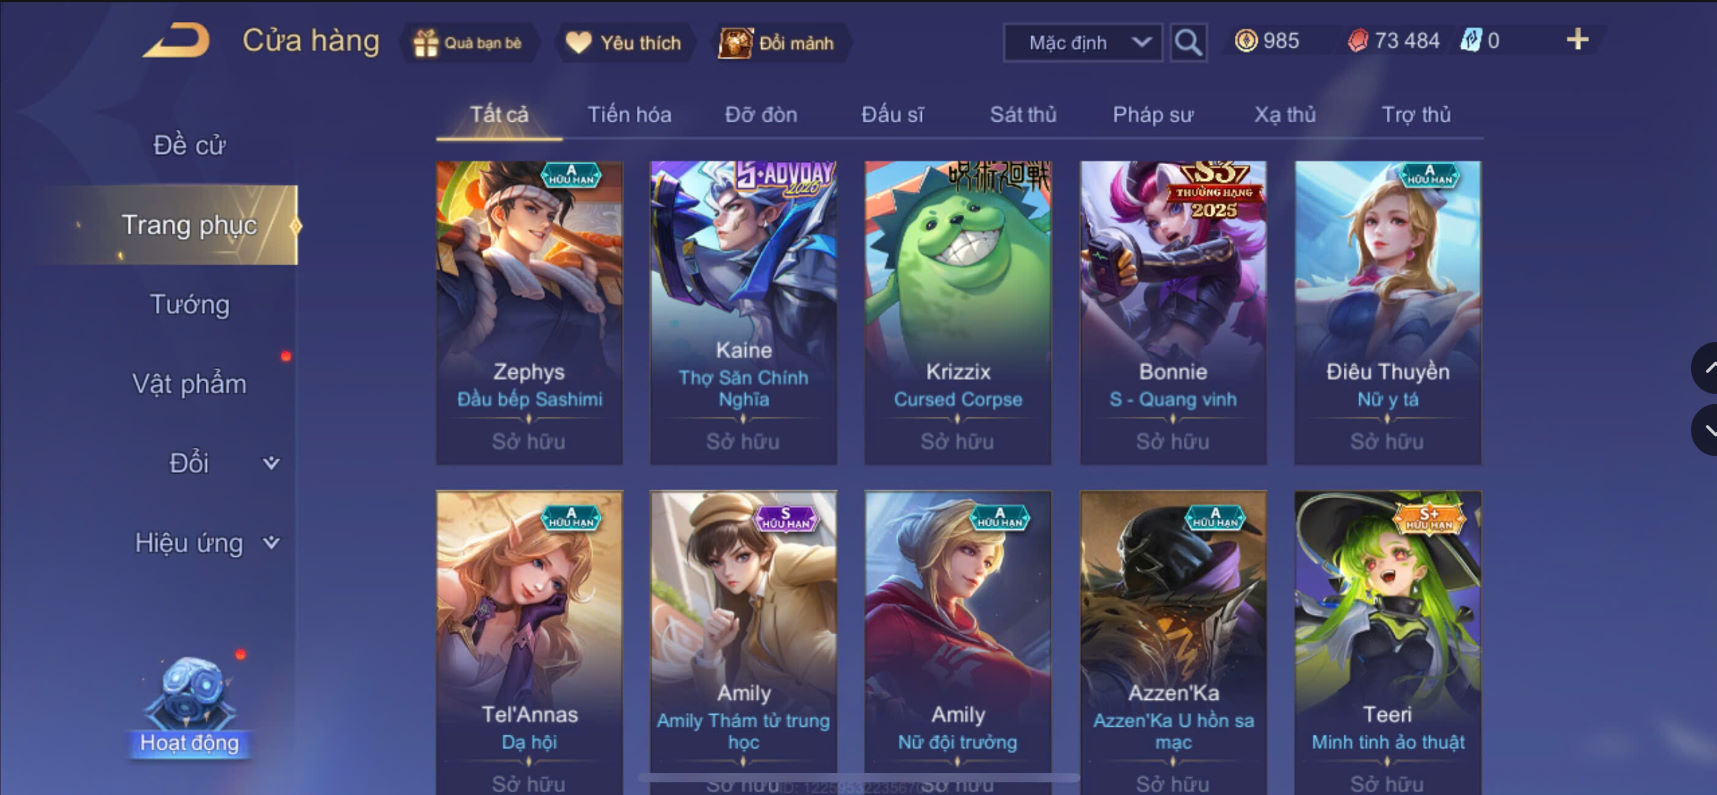Select the Pháp sư tab
Image resolution: width=1717 pixels, height=795 pixels.
coord(1153,114)
